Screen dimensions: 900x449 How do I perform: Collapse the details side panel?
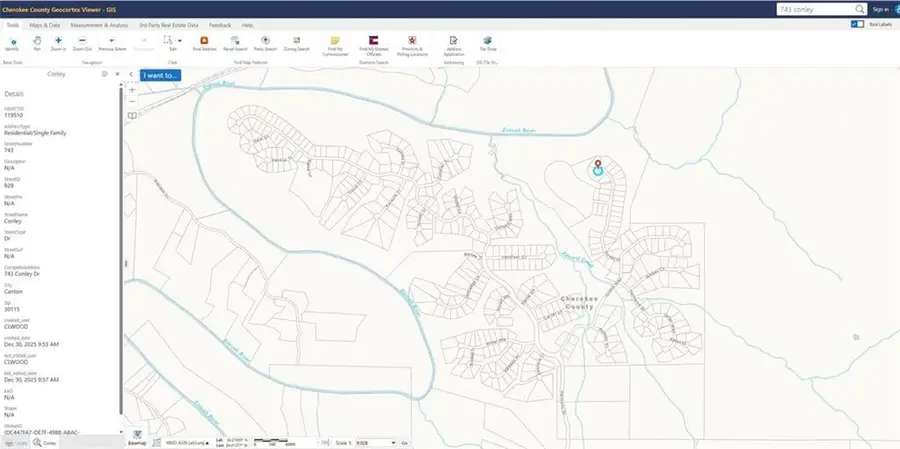[x=131, y=74]
